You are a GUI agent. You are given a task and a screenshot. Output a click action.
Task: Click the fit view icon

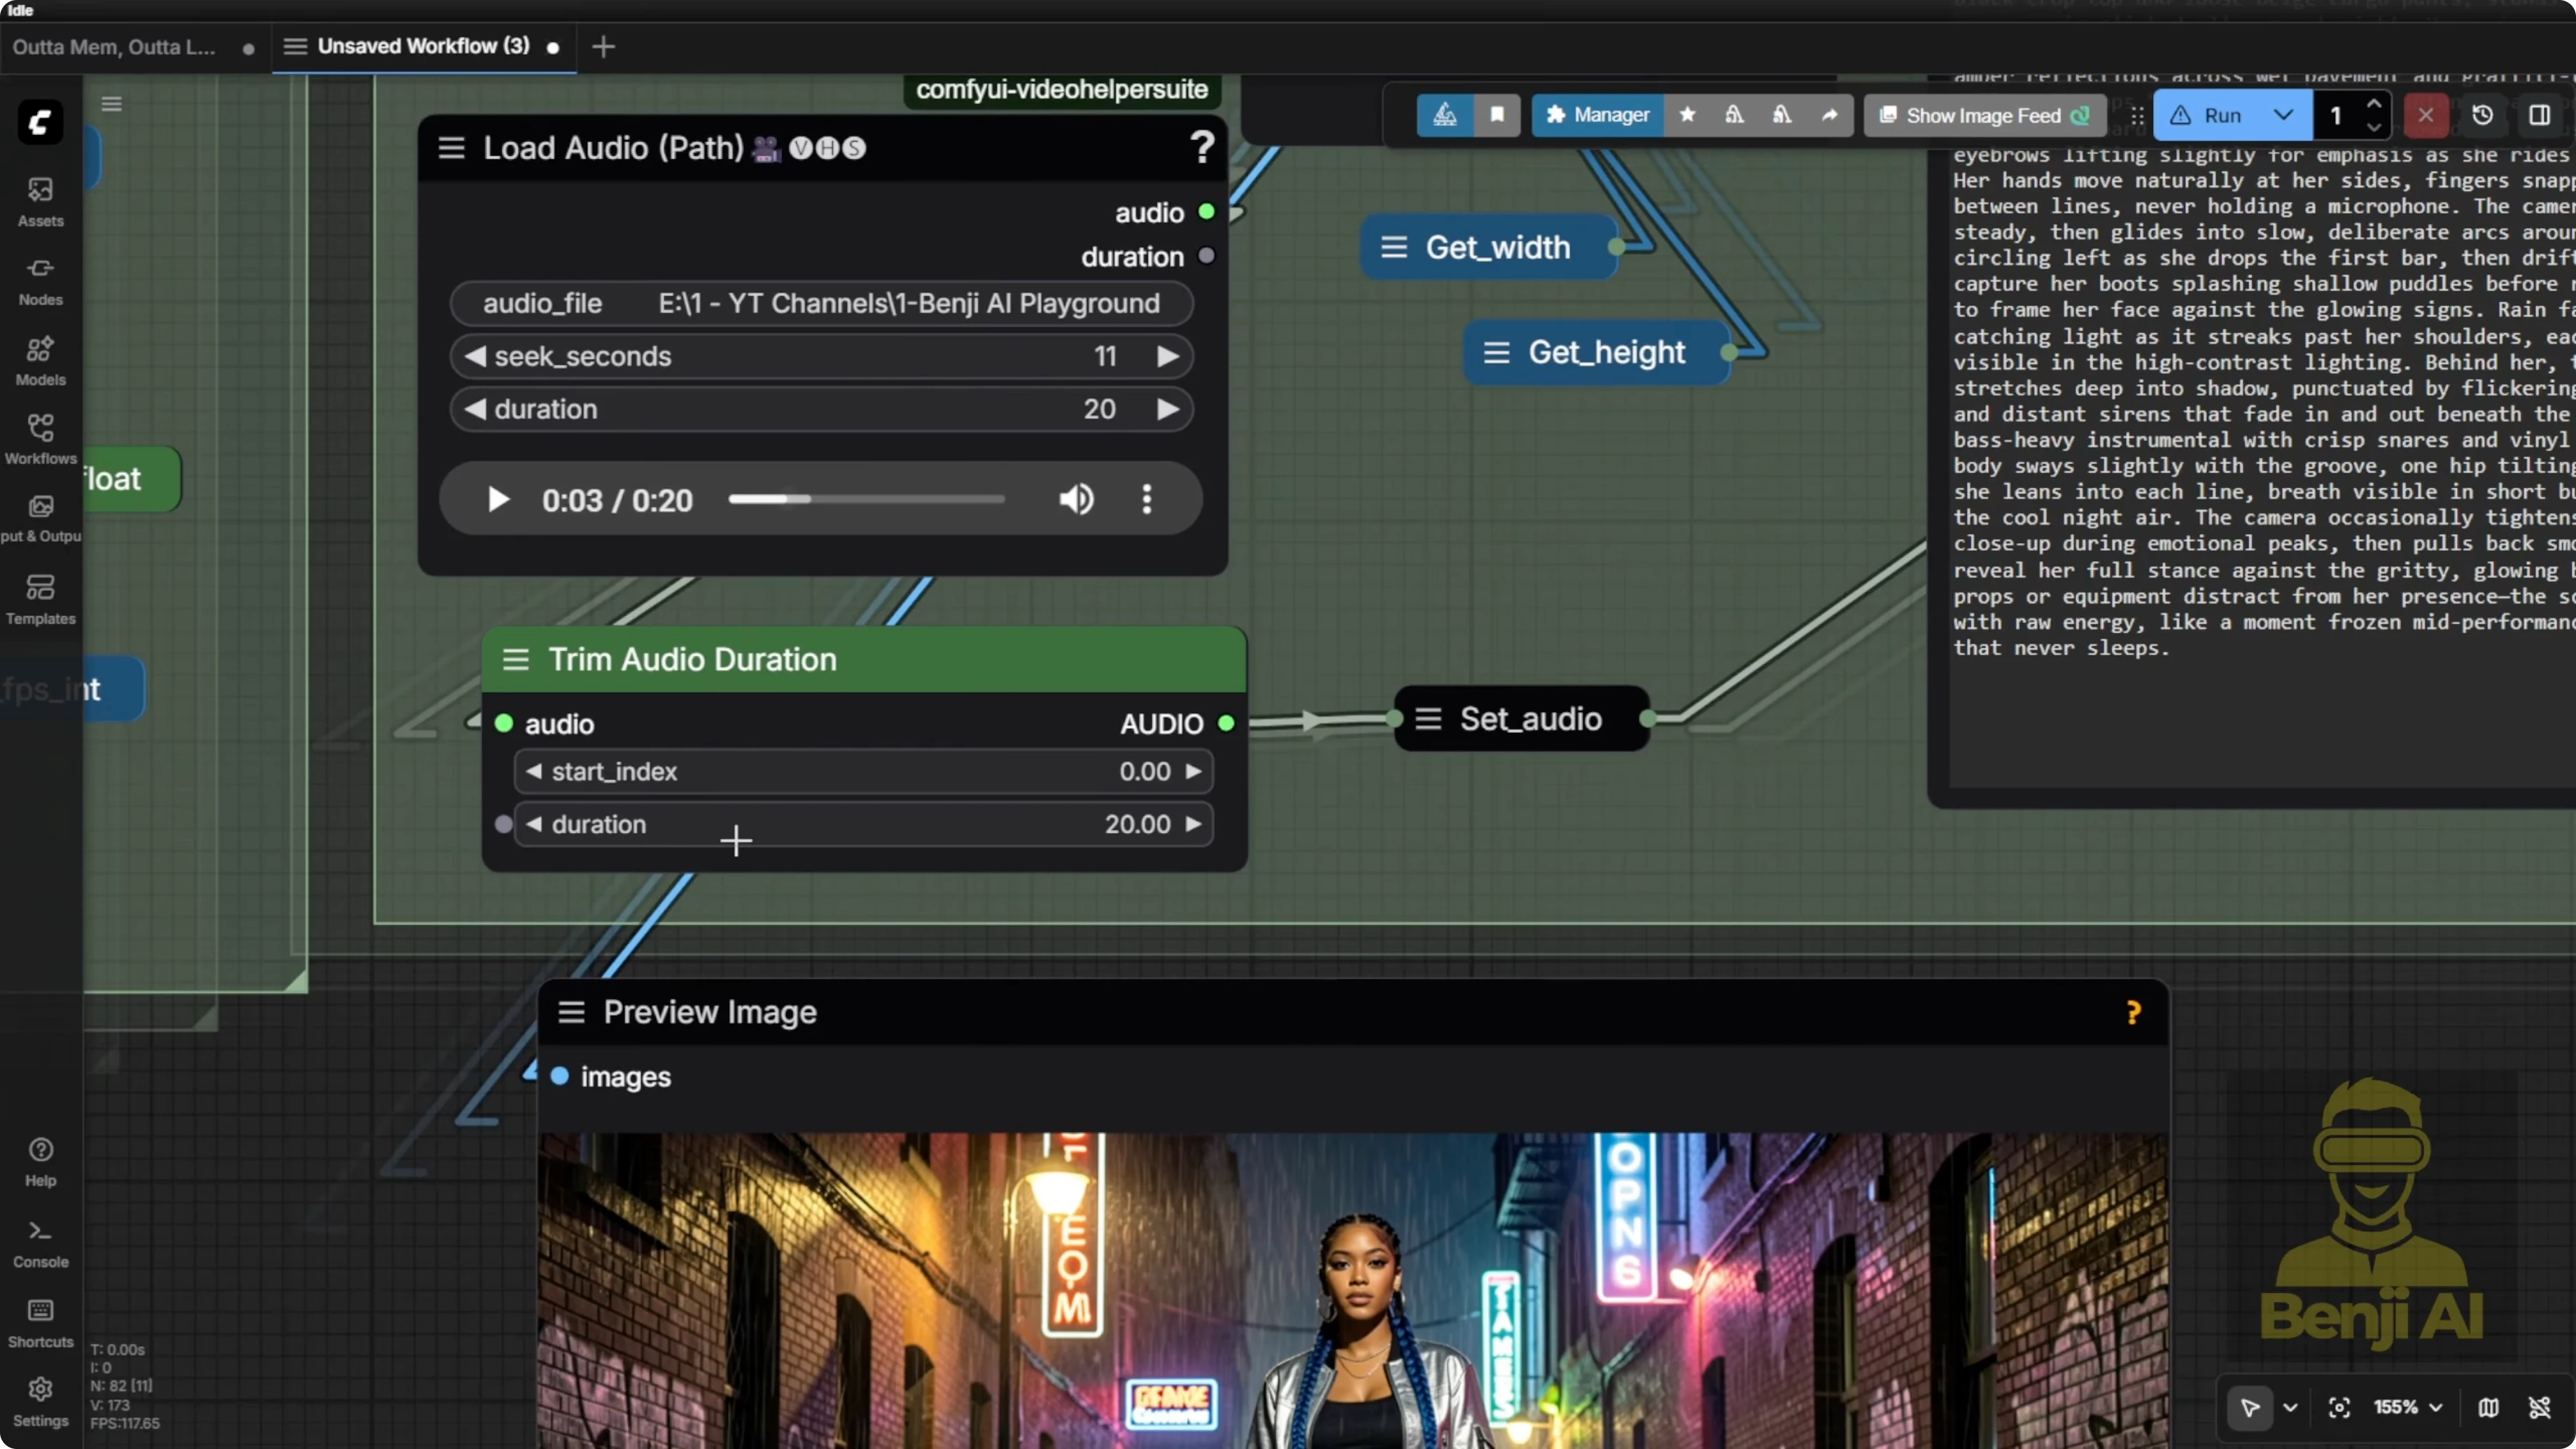pos(2339,1407)
